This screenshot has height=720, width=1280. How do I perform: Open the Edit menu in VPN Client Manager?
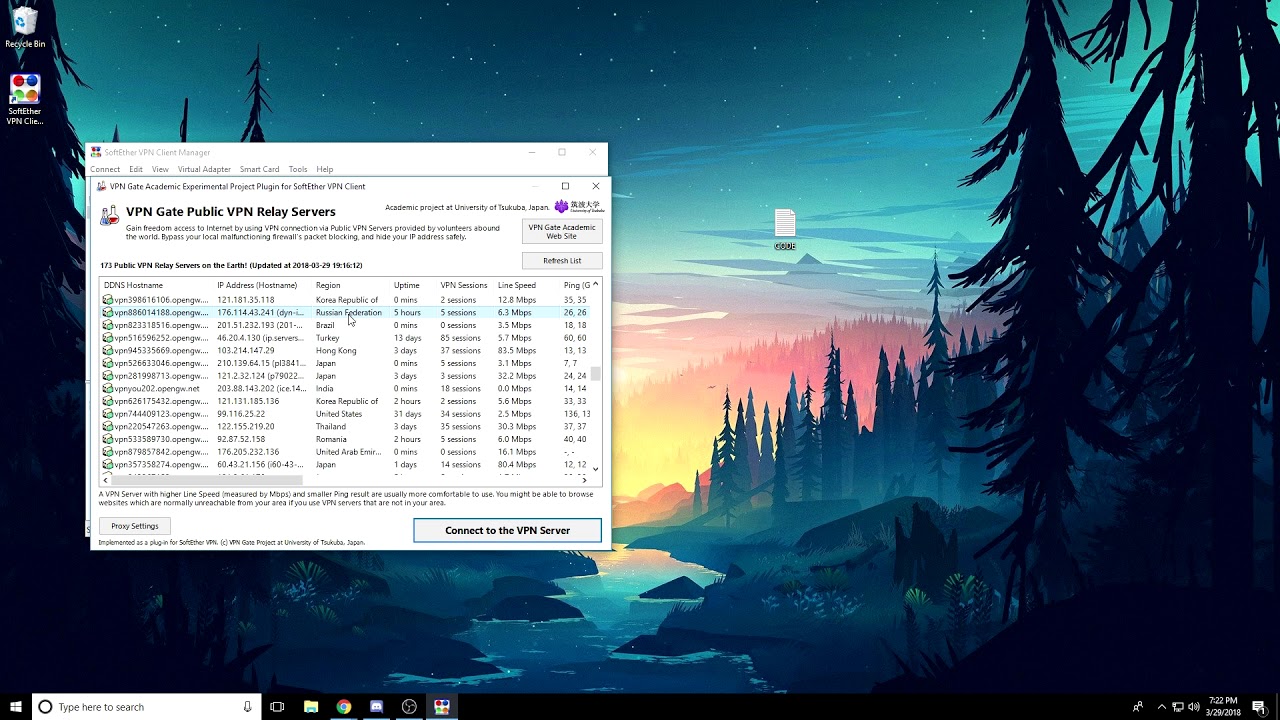(136, 169)
